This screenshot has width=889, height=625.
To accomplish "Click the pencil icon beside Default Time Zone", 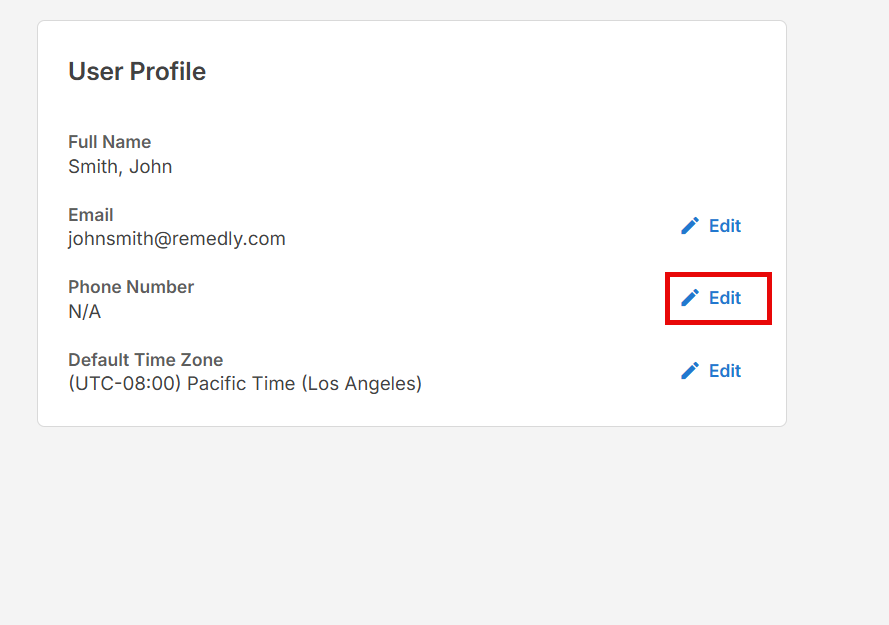I will click(689, 371).
